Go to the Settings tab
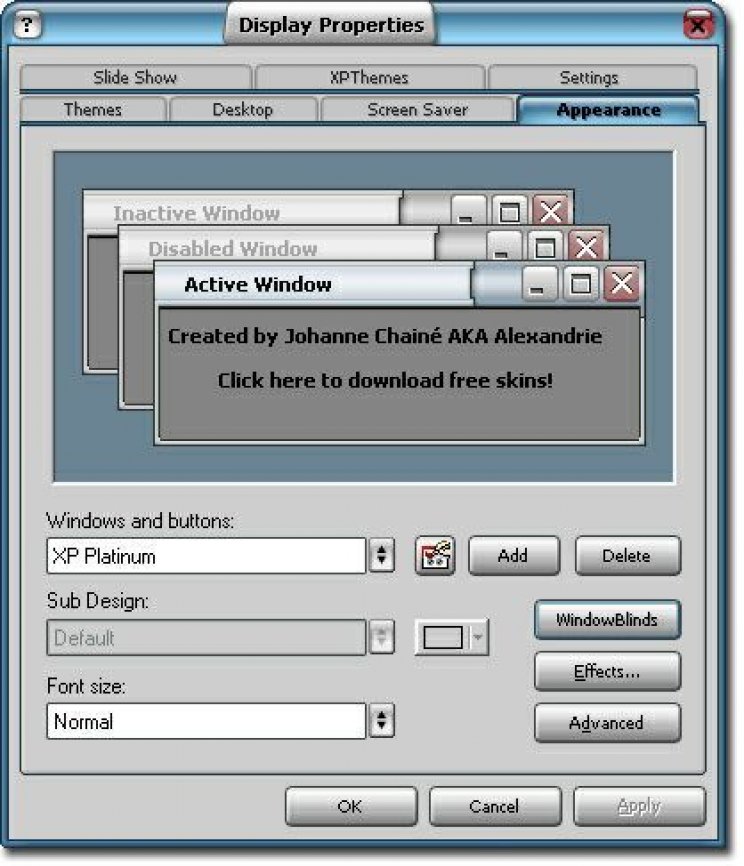Image resolution: width=744 pixels, height=866 pixels. coord(589,77)
